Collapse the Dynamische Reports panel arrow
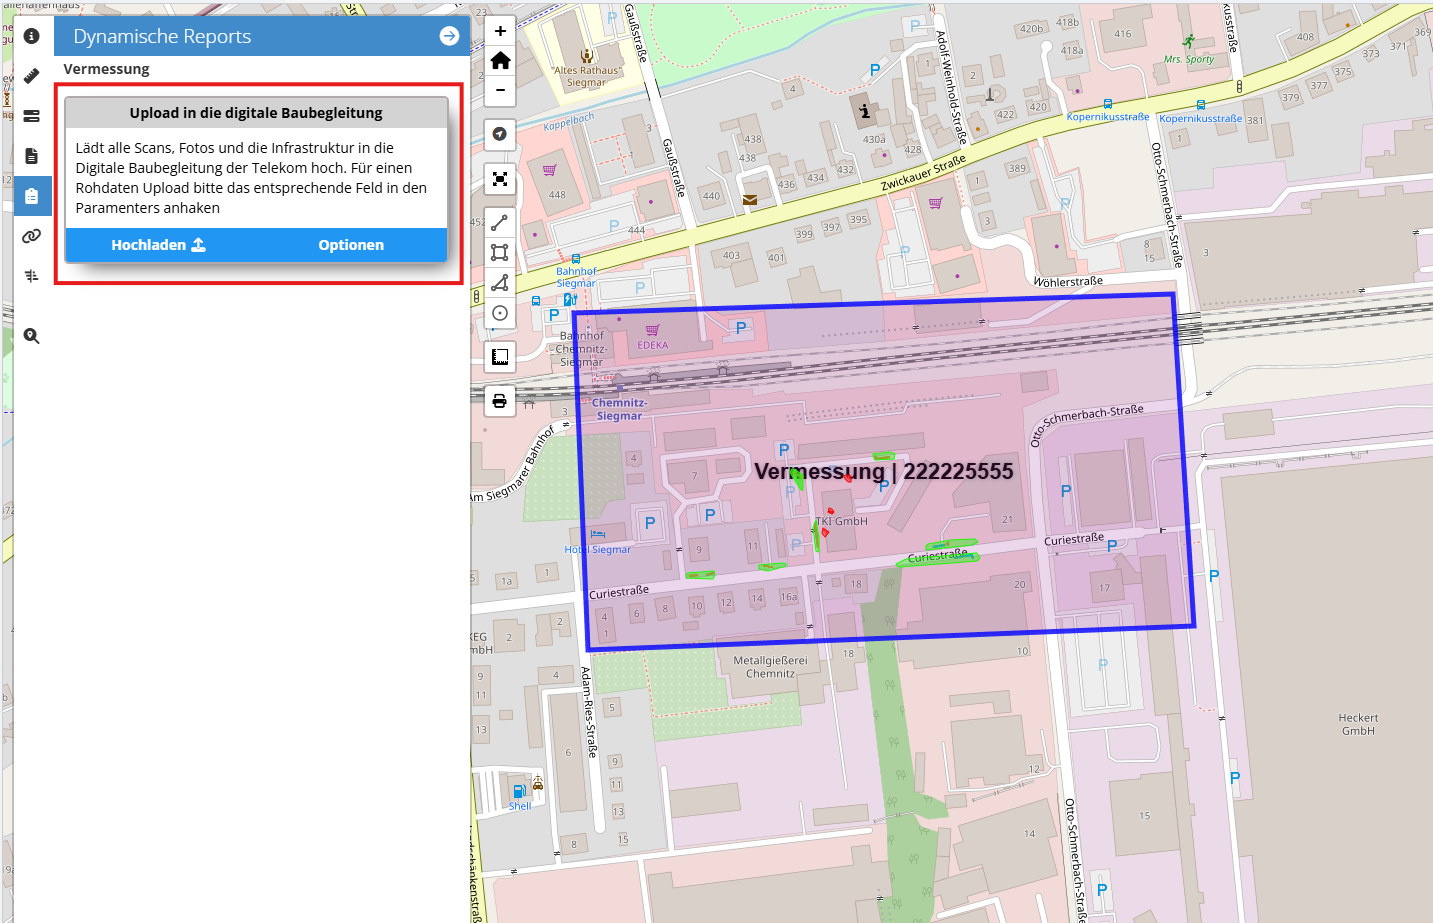 tap(449, 36)
